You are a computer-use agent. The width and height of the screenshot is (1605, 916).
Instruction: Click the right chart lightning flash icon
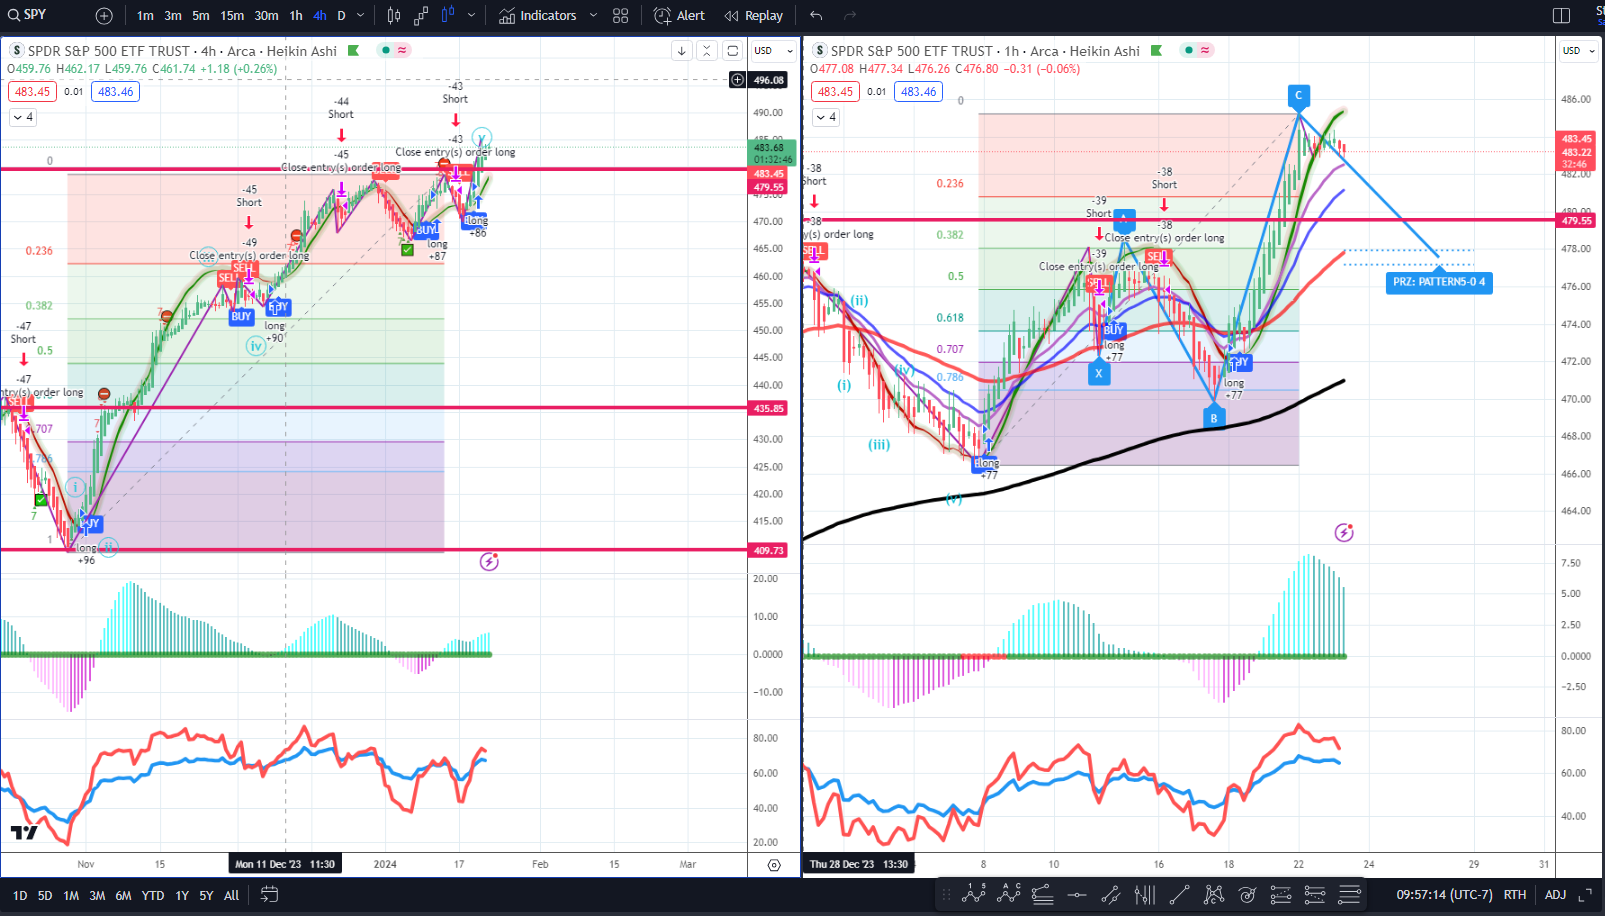(1344, 533)
